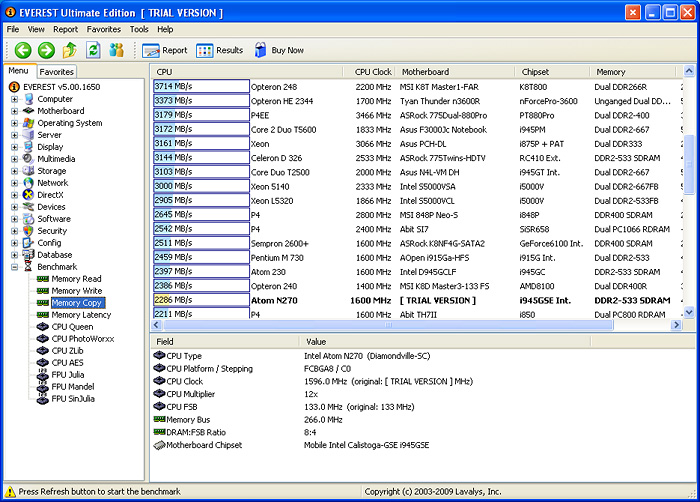Click the results list horizontal scrollbar
700x502 pixels.
tap(388, 325)
